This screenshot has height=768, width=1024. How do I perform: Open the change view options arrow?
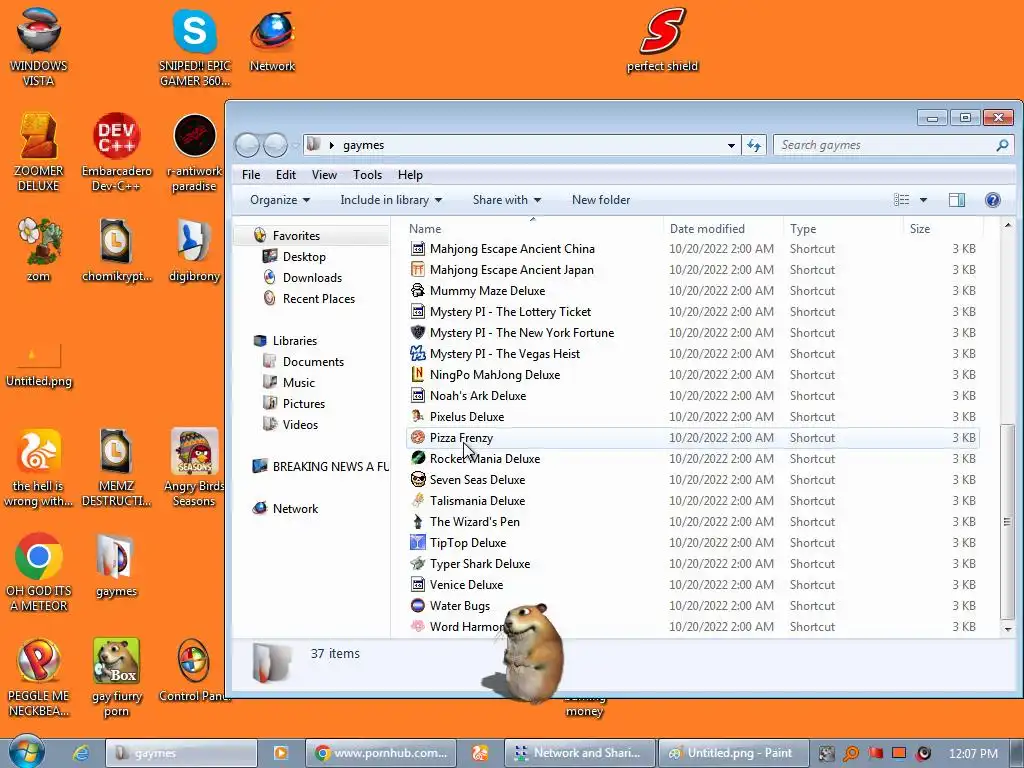(923, 200)
